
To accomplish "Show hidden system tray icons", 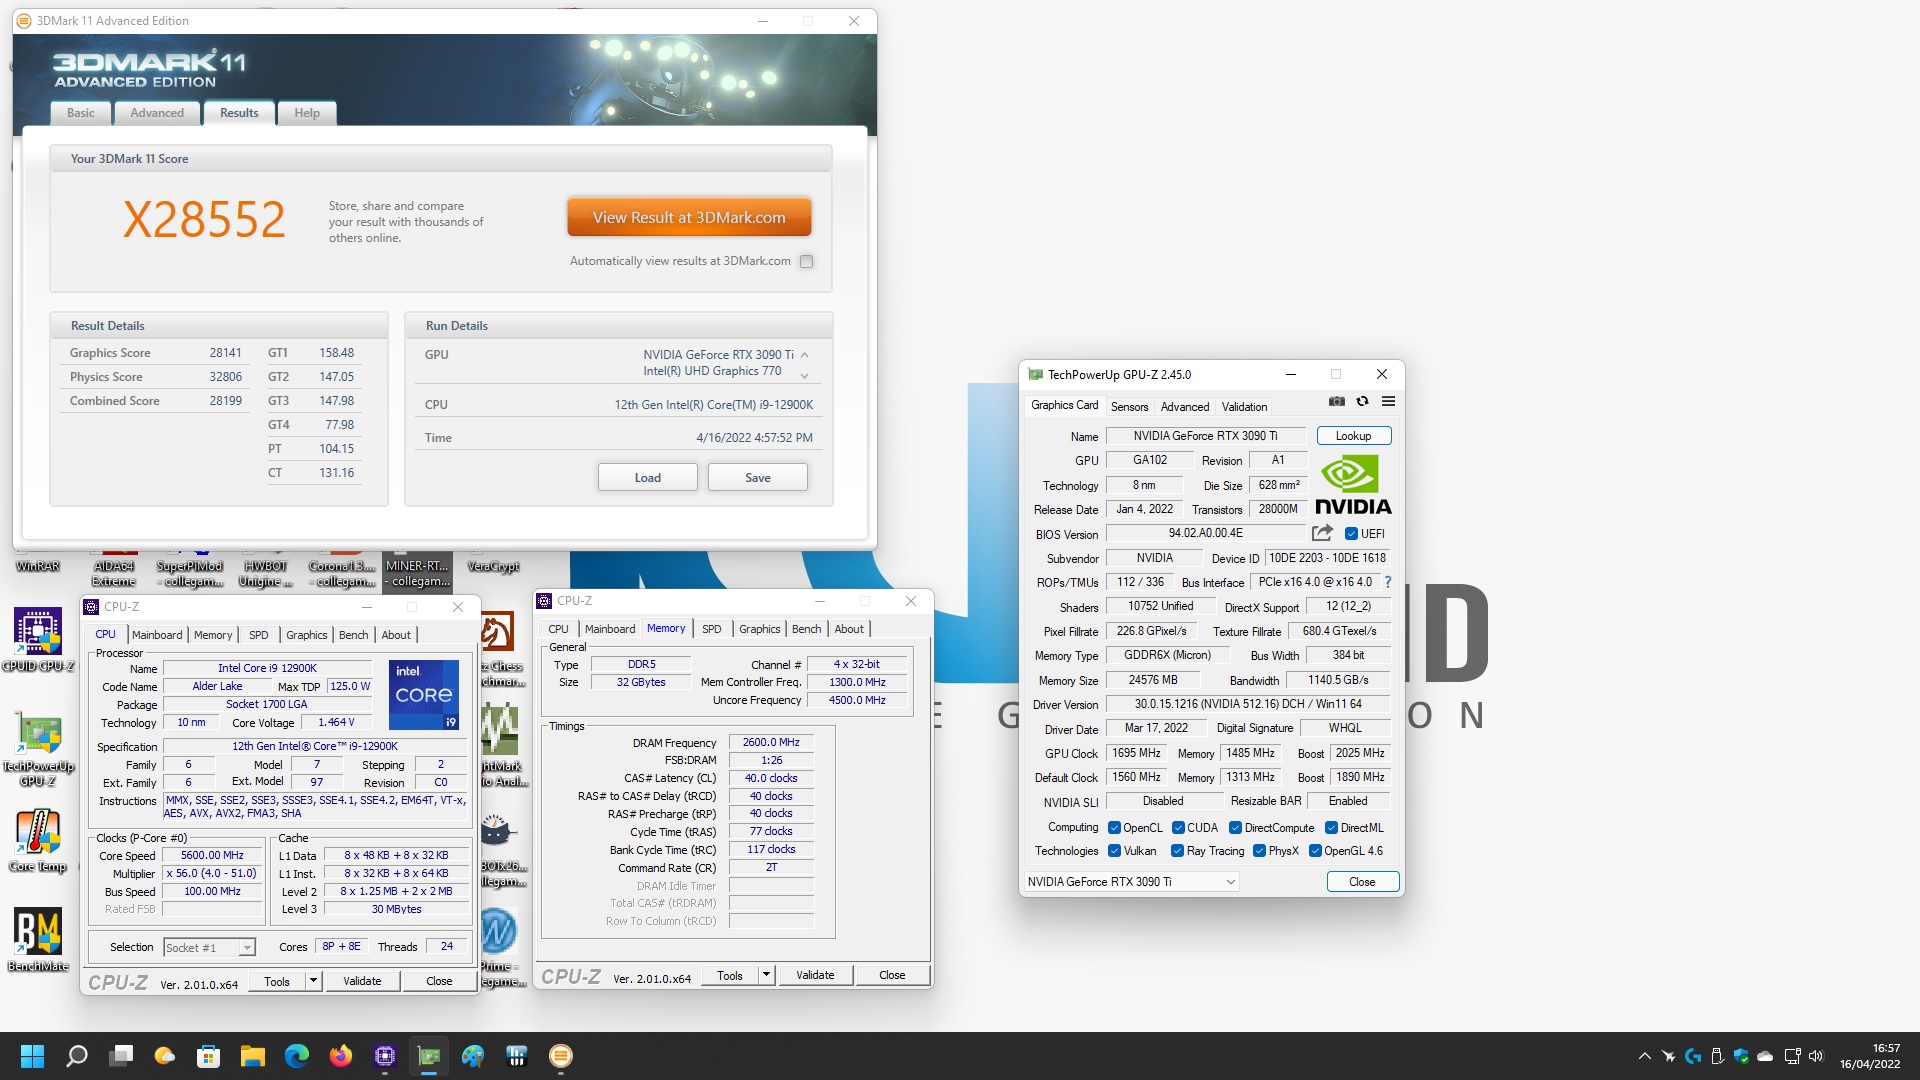I will pos(1644,1056).
